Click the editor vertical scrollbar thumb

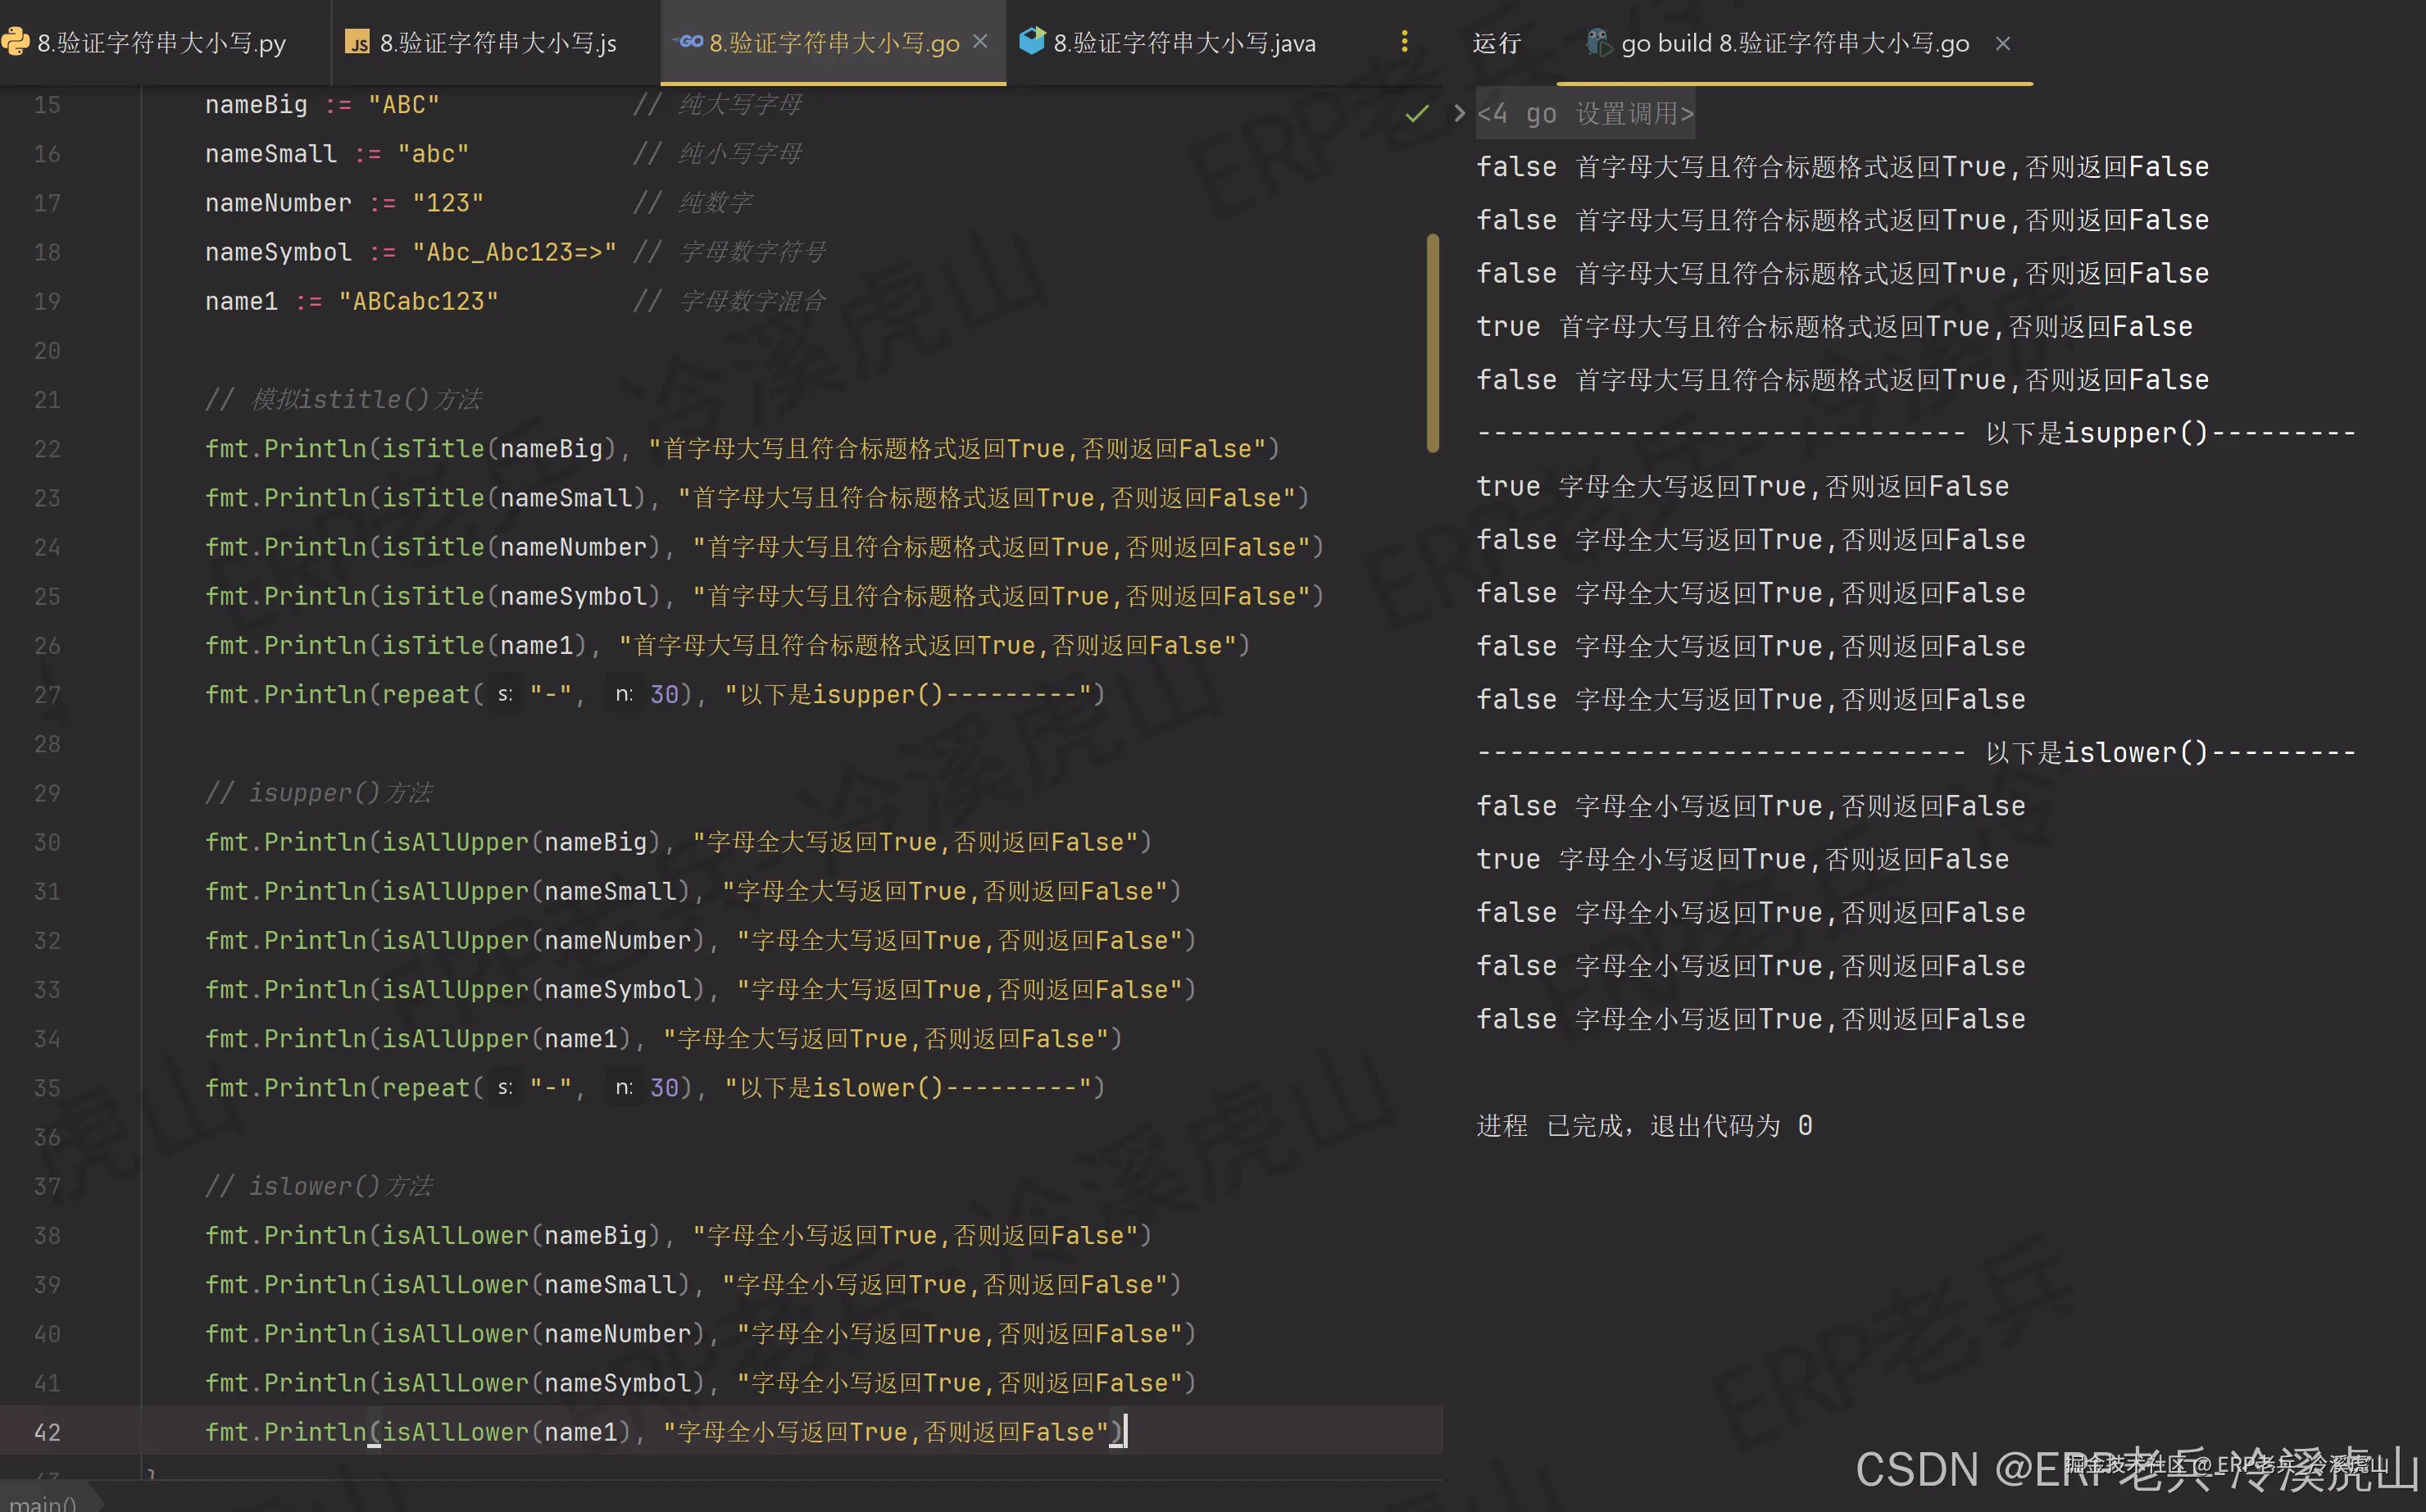tap(1432, 342)
